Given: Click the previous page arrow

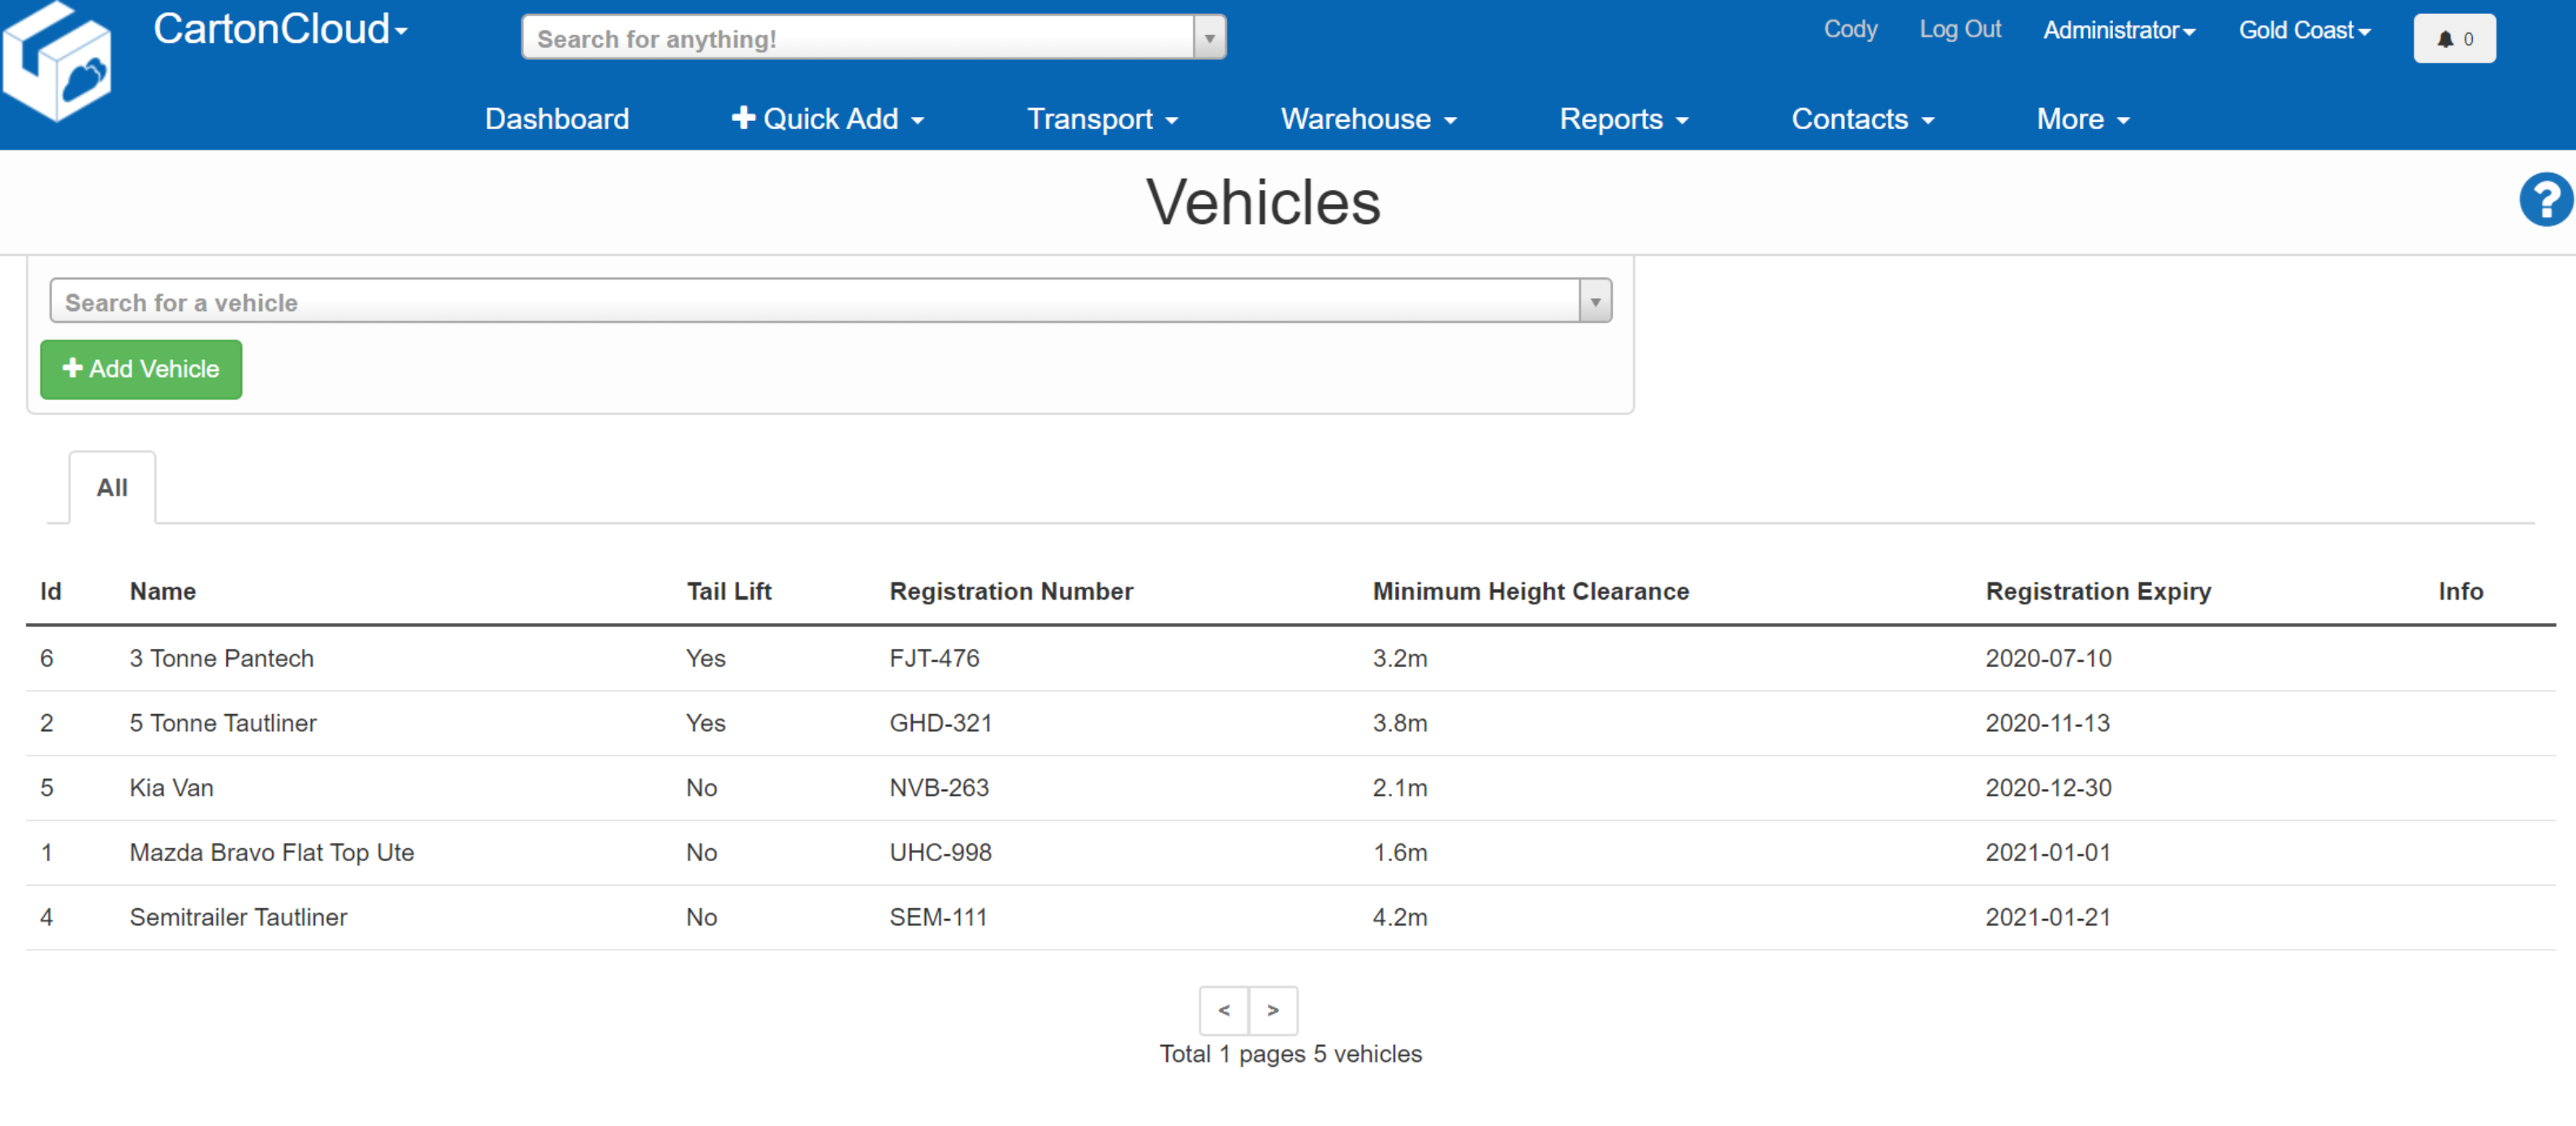Looking at the screenshot, I should tap(1223, 1011).
